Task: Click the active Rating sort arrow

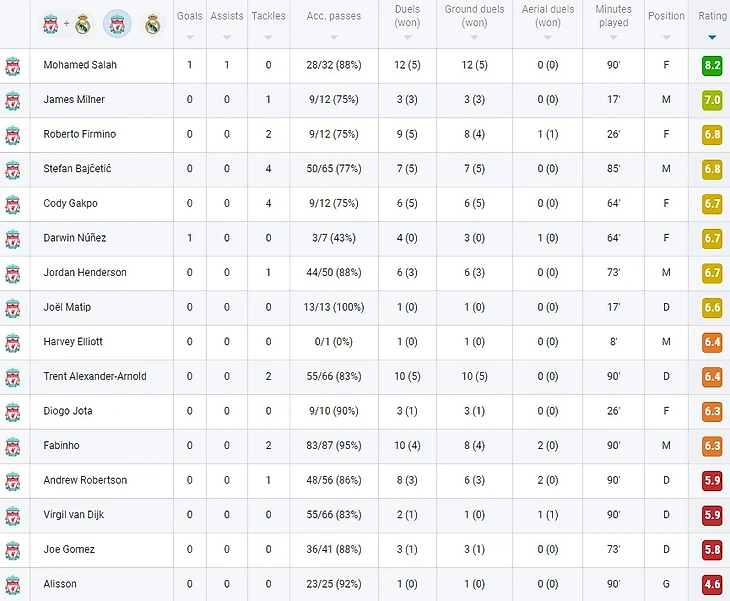Action: [712, 37]
